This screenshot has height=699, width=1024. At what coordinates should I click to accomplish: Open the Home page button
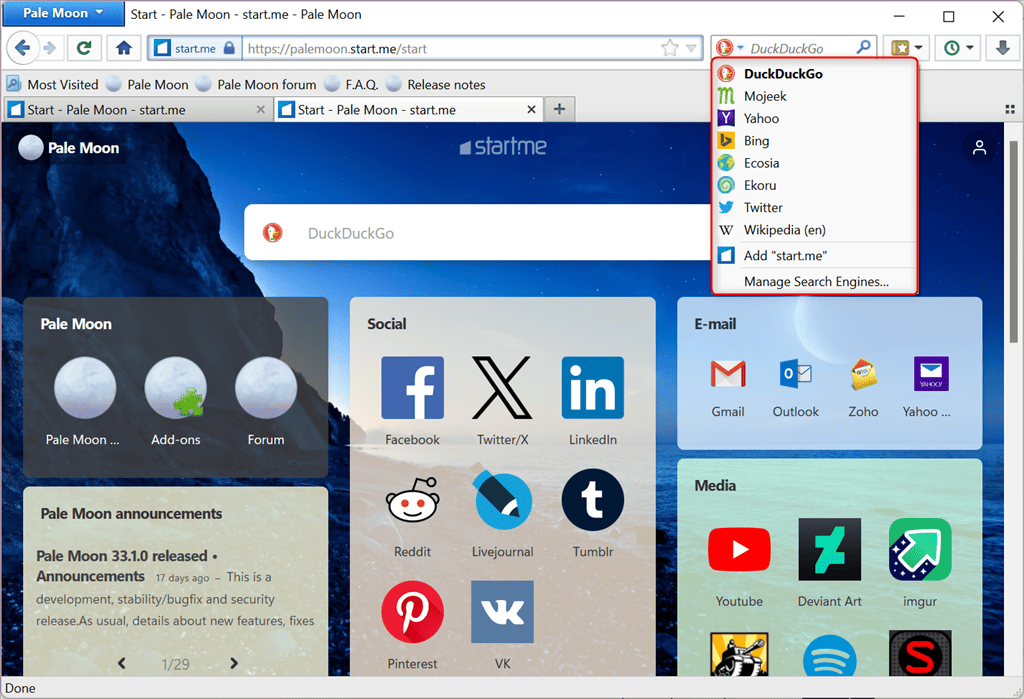123,48
